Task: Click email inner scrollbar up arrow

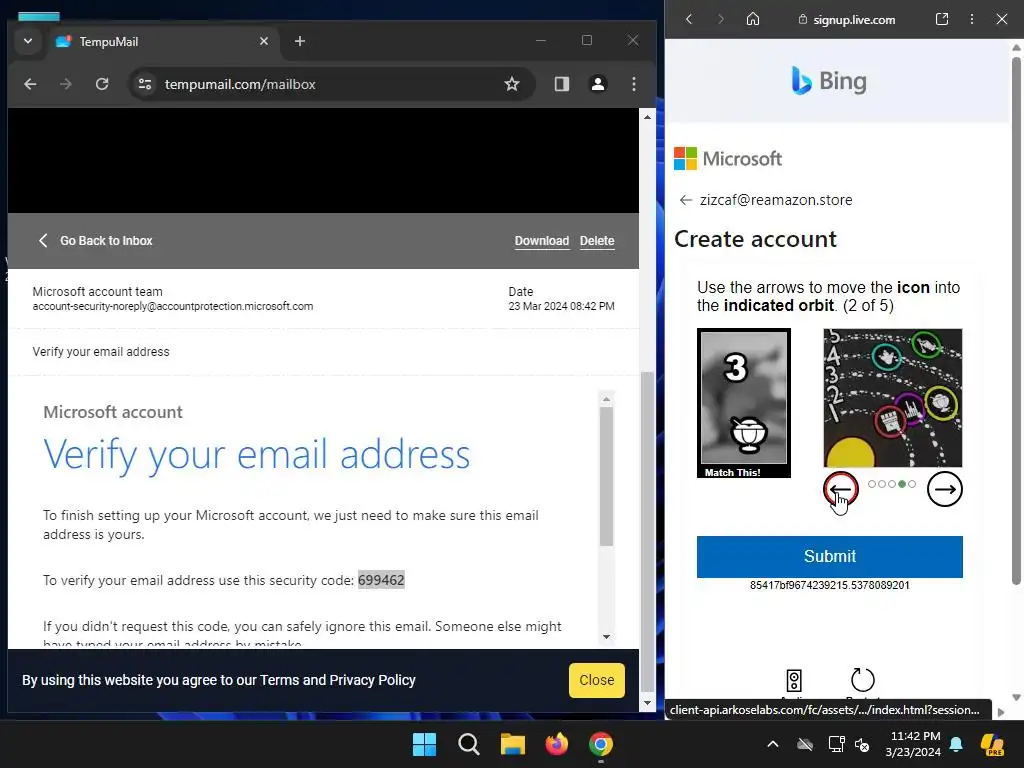Action: pyautogui.click(x=606, y=398)
